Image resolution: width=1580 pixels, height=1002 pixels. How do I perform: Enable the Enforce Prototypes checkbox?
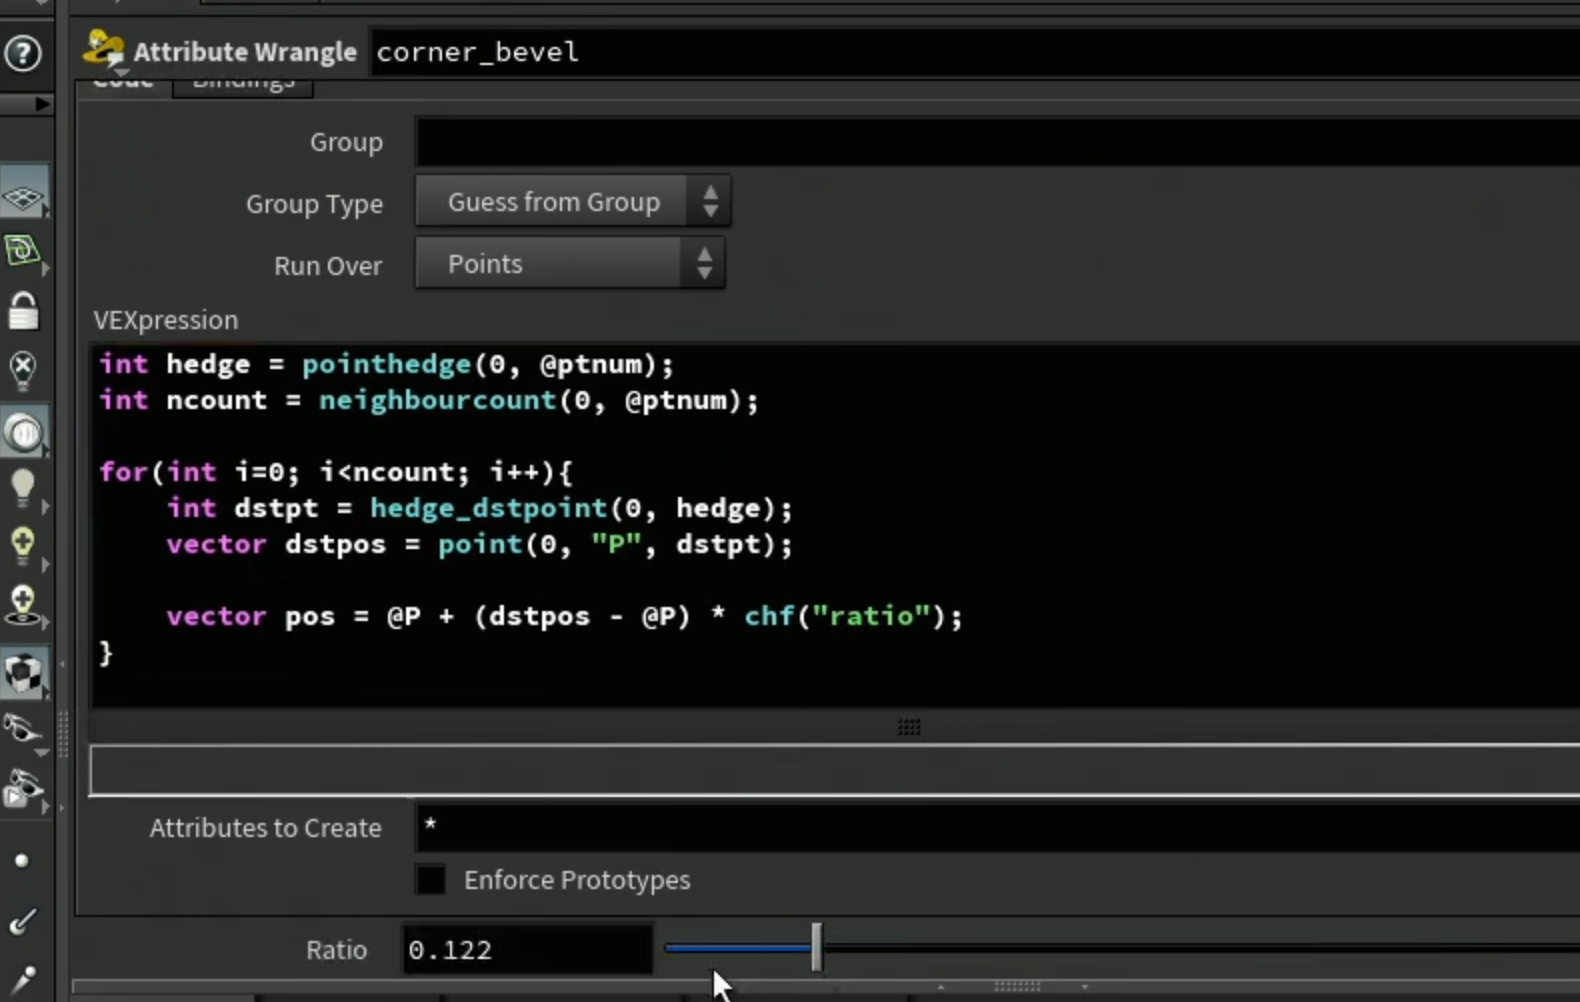click(x=431, y=880)
